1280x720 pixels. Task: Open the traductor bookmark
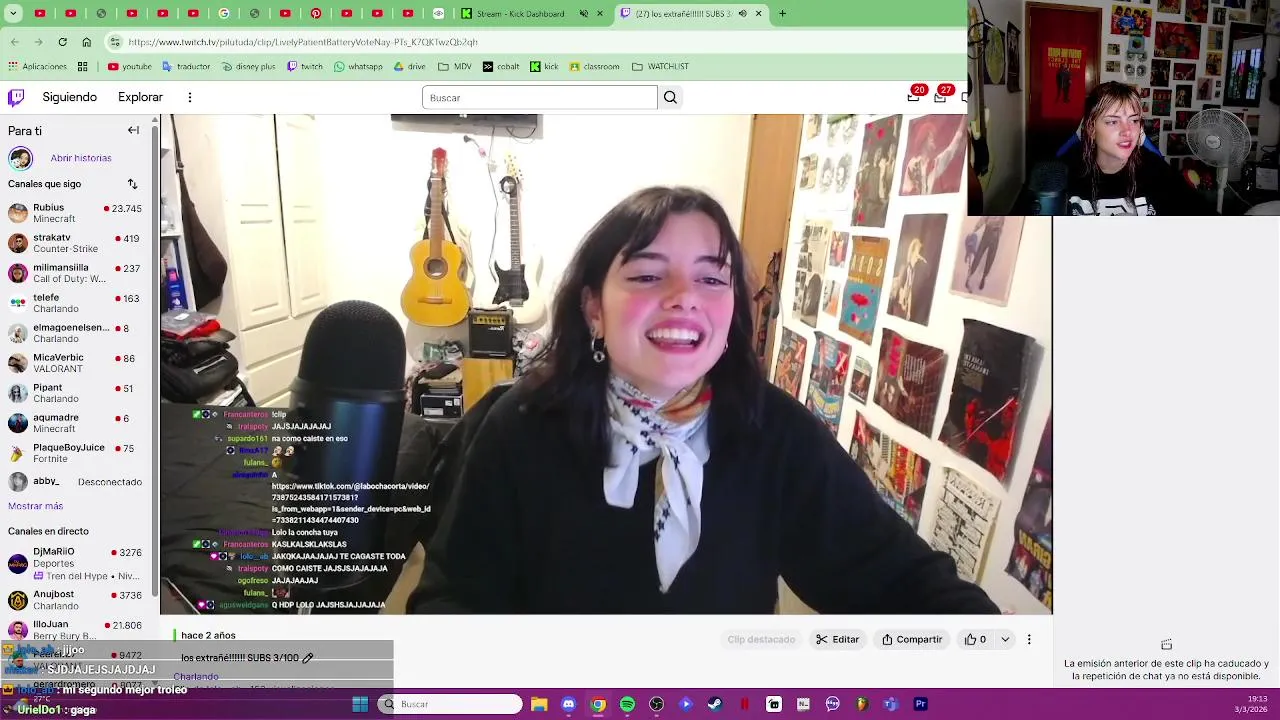coord(186,67)
